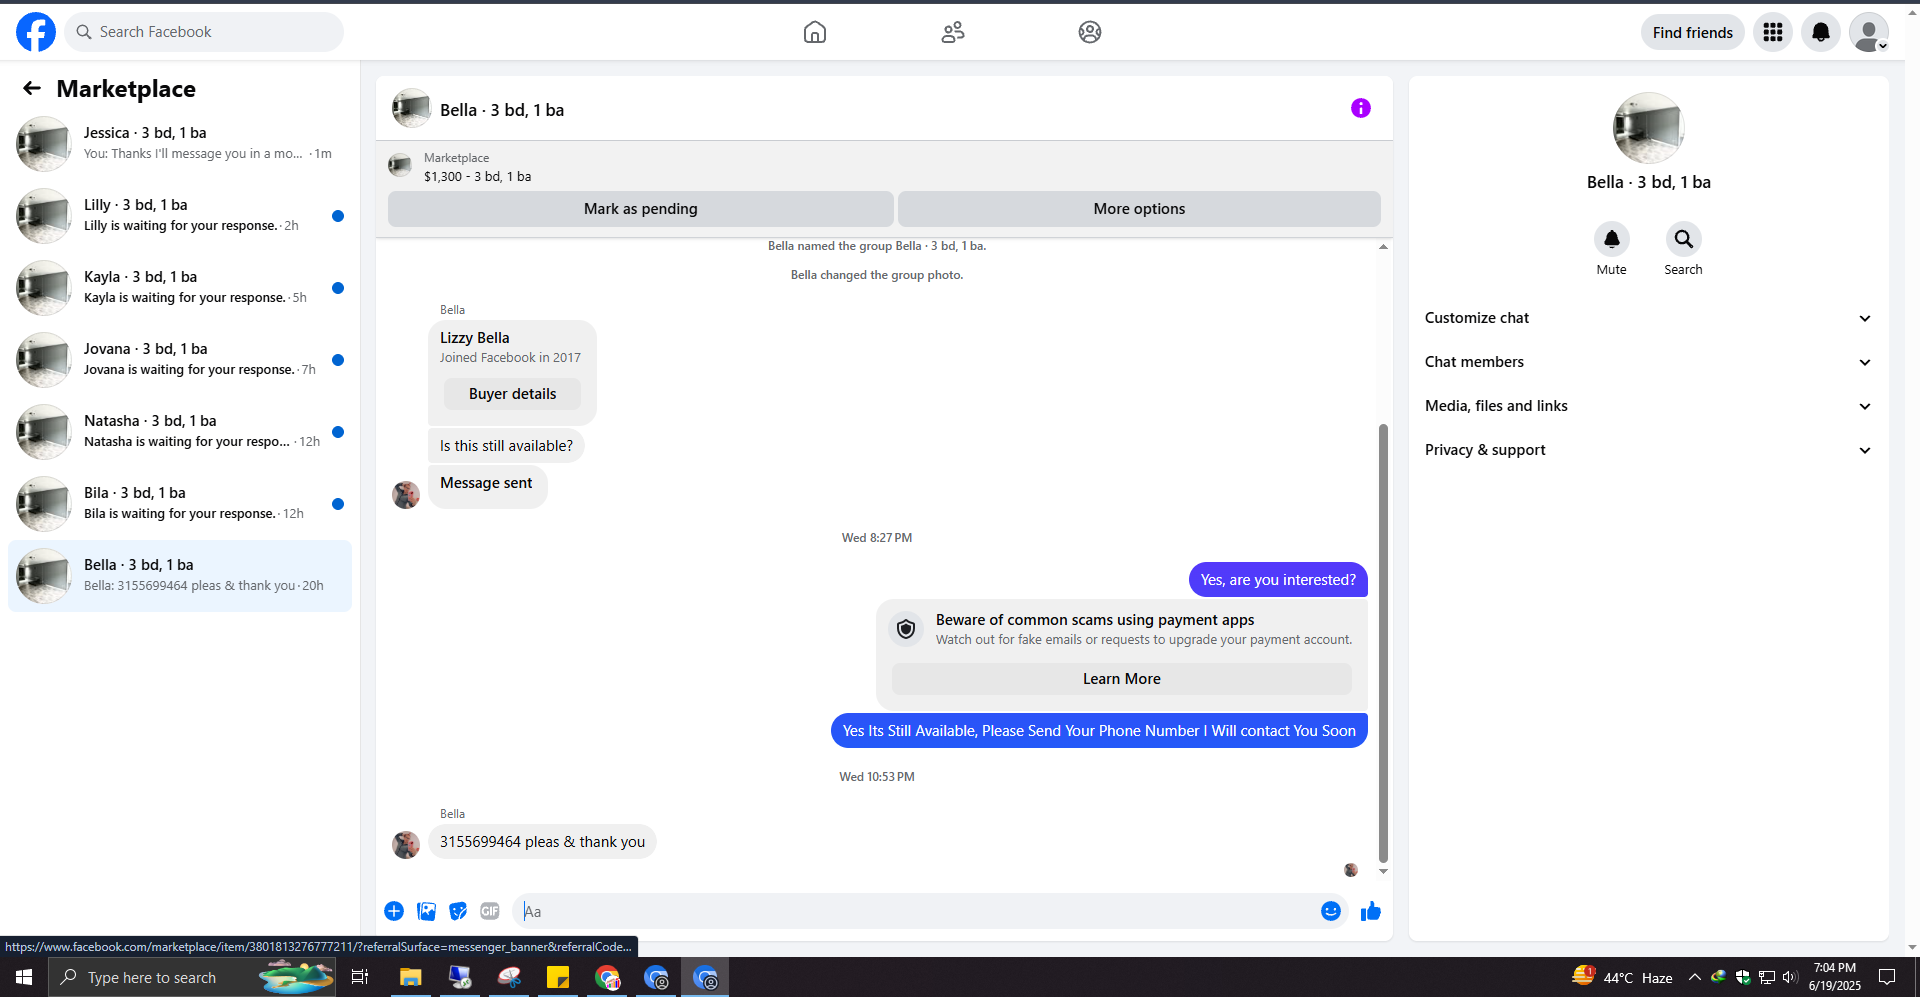Open Jovana's 3 bd, 1 ba conversation
Screen dimensions: 1920x997
tap(180, 360)
